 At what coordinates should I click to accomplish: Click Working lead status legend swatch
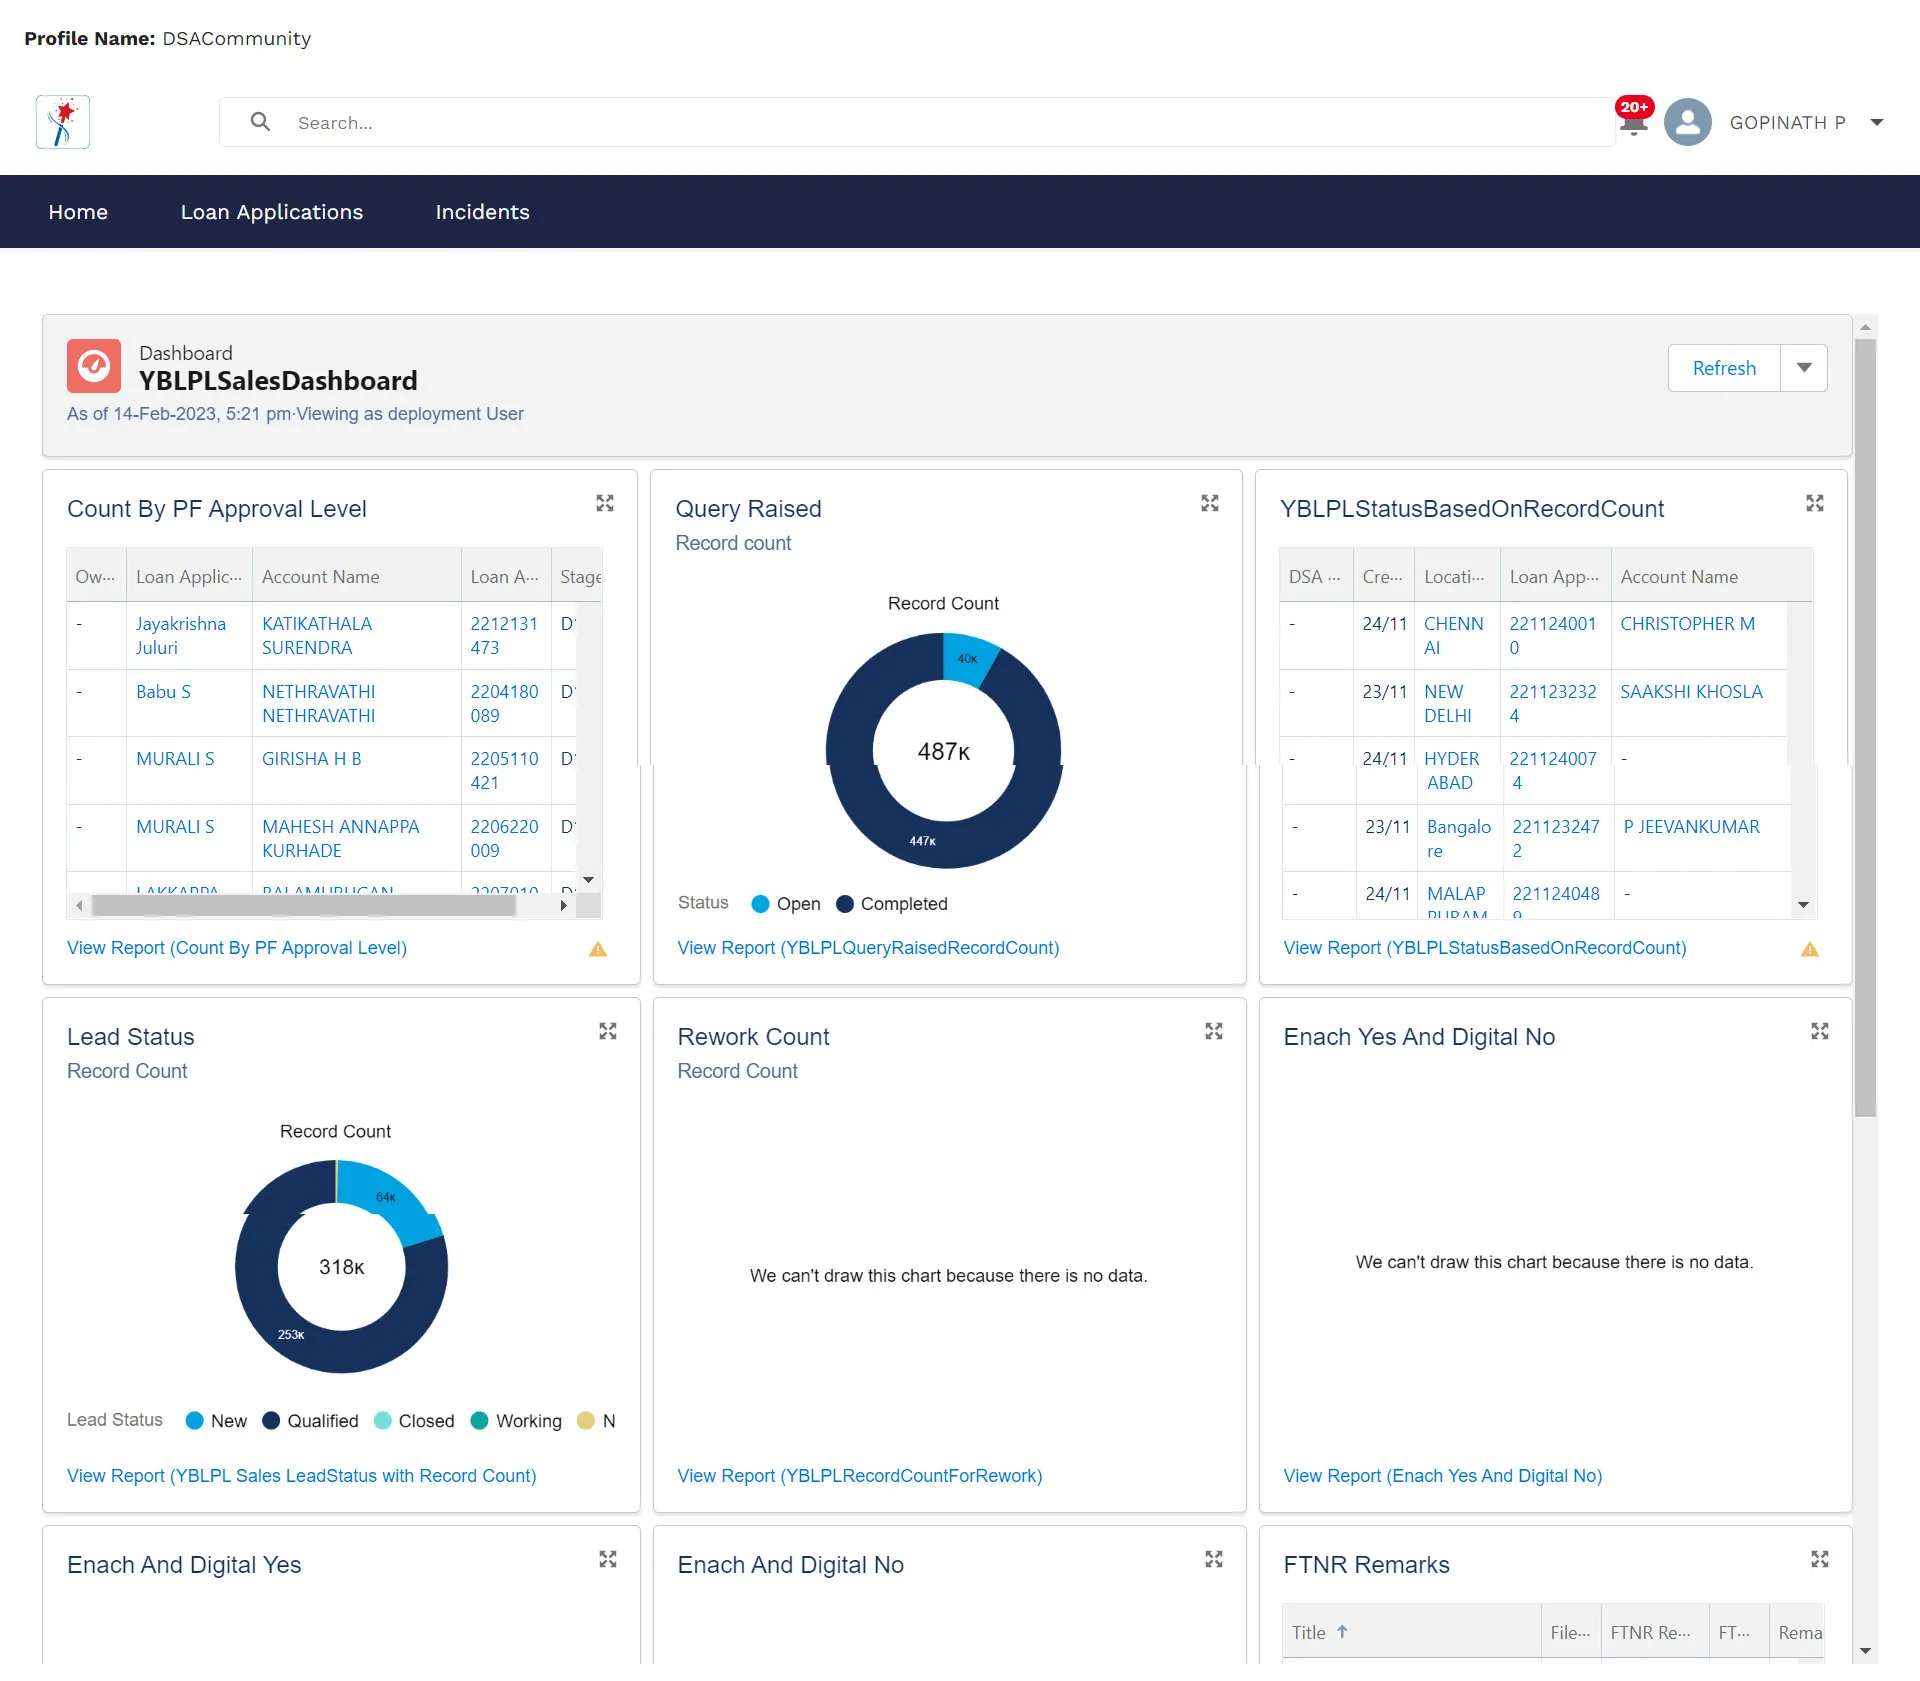pos(479,1421)
